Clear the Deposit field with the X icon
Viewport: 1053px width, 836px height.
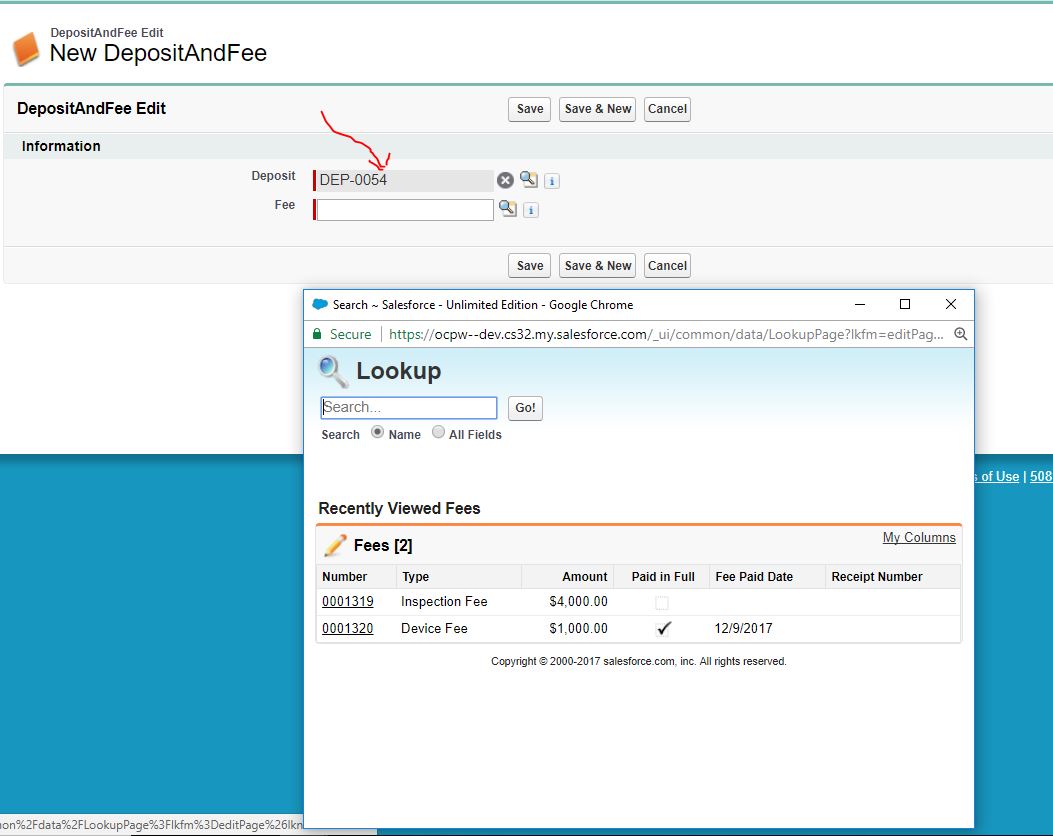(505, 180)
